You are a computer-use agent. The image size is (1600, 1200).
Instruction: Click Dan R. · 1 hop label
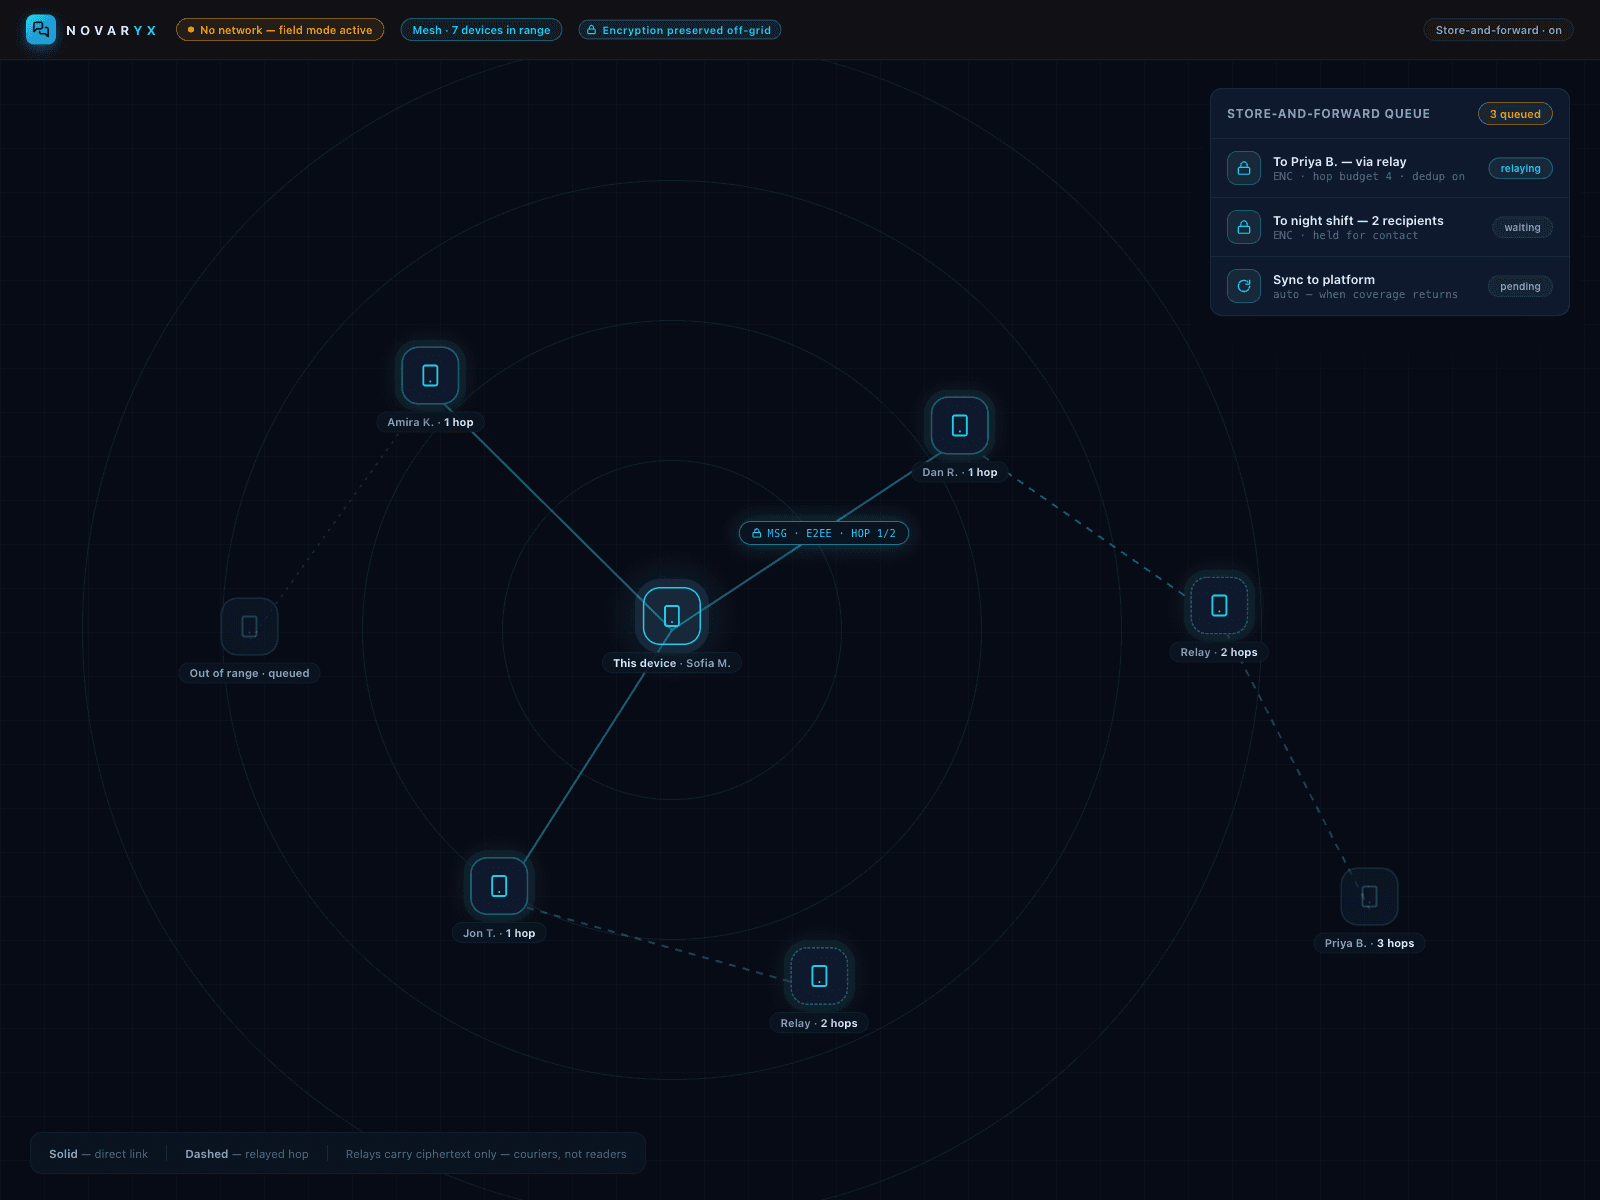coord(960,472)
